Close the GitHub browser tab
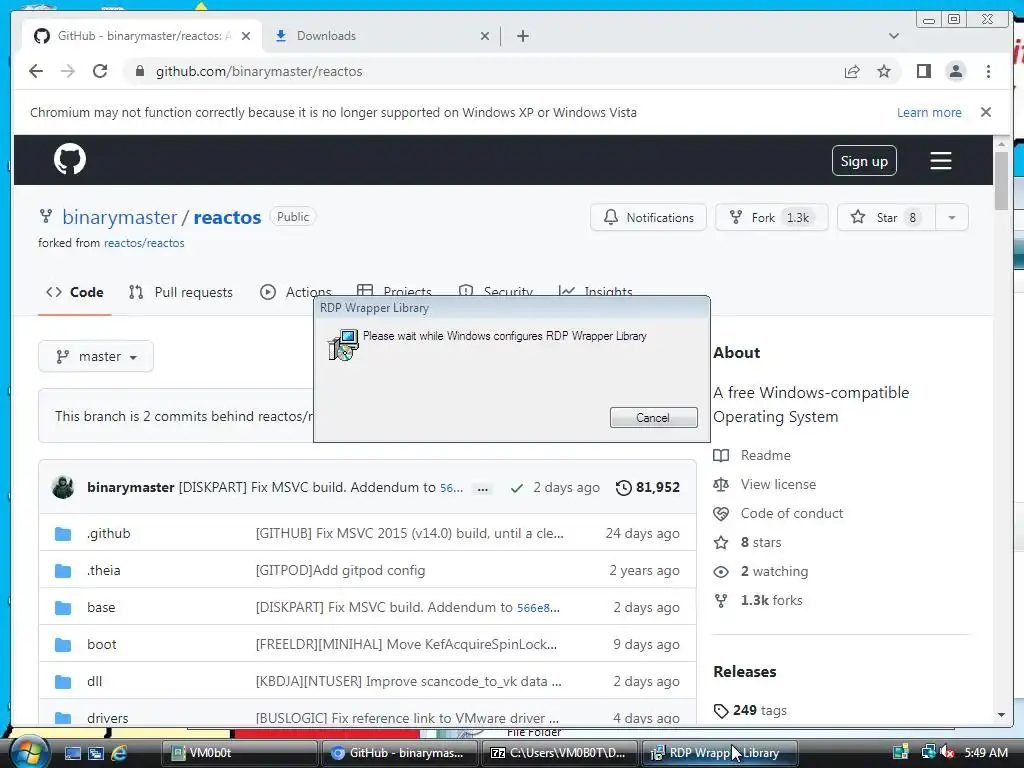 [246, 36]
